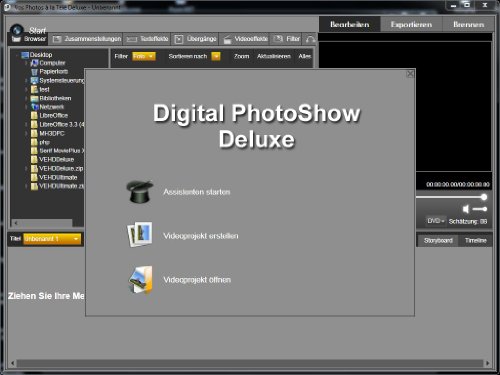Click the Start globe logo icon
The width and height of the screenshot is (500, 375).
click(16, 30)
